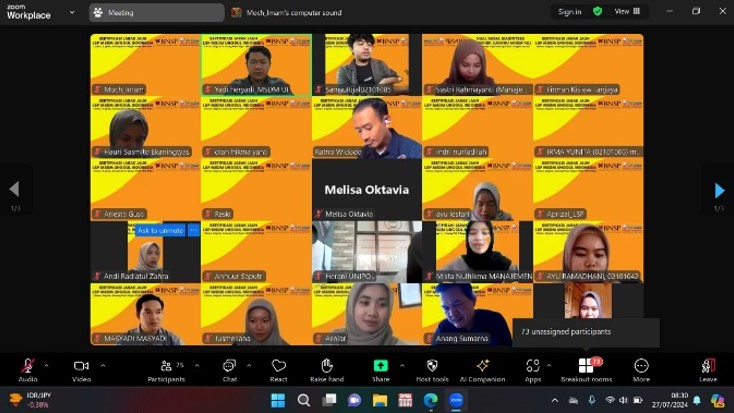The width and height of the screenshot is (734, 413).
Task: Open video options arrow next to Video
Action: (x=103, y=365)
